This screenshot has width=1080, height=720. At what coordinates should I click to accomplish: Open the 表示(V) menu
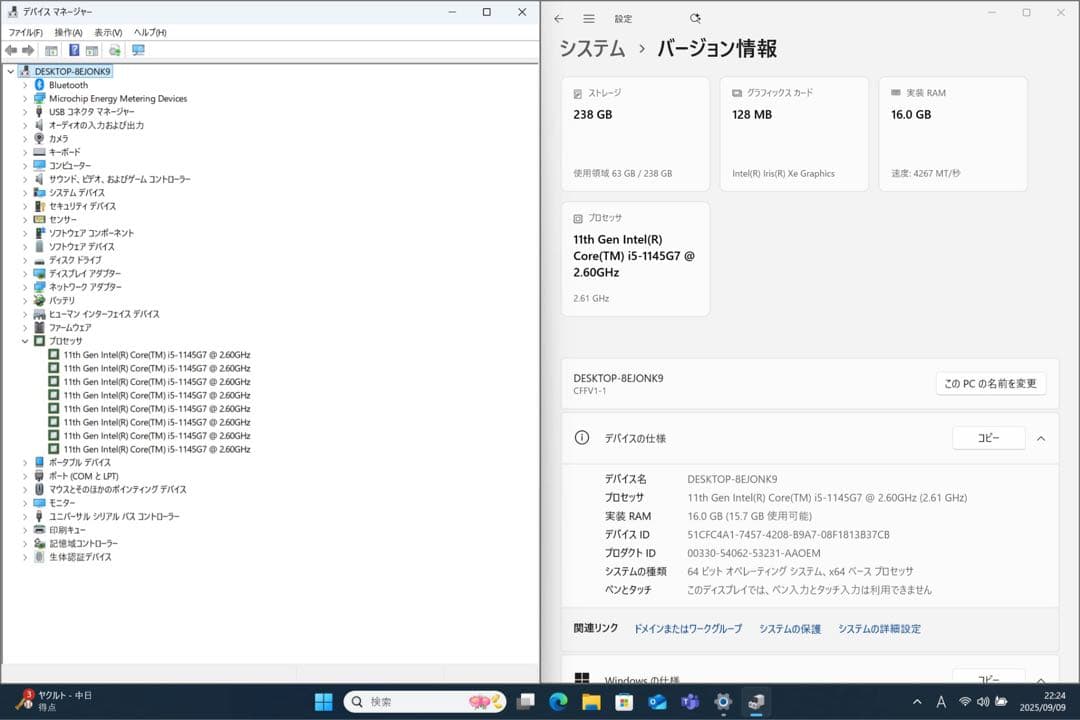tap(108, 32)
